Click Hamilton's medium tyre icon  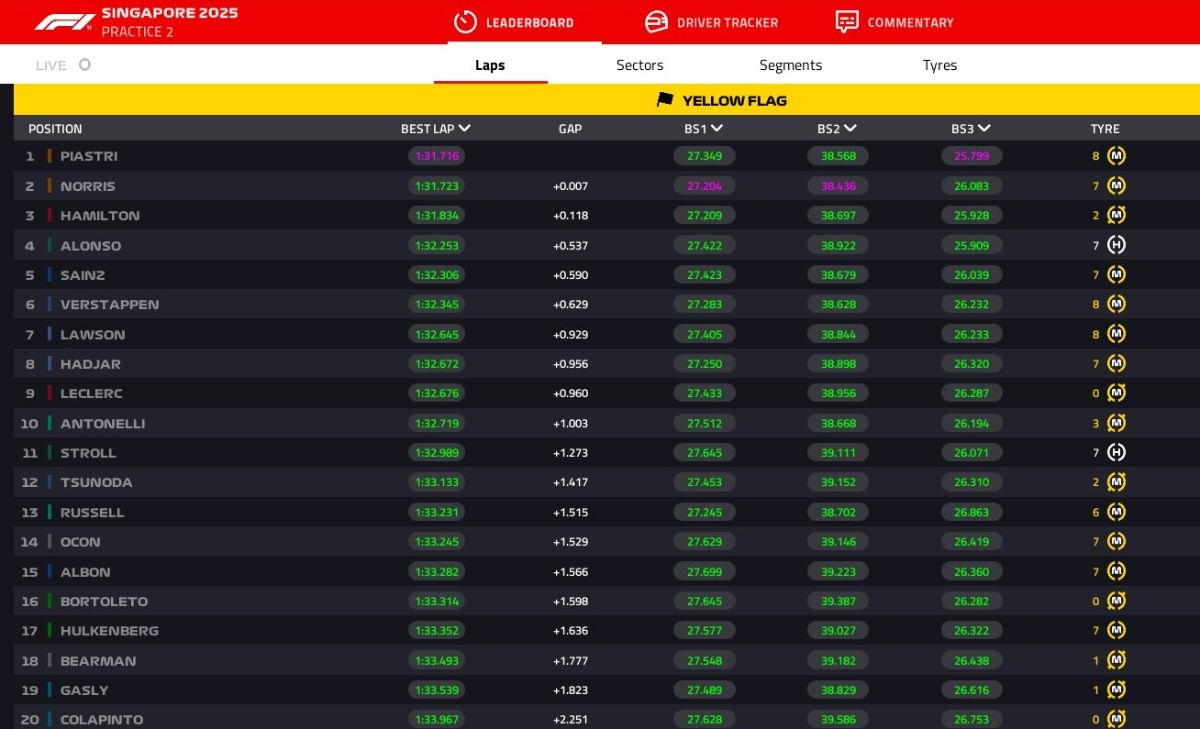pos(1117,215)
